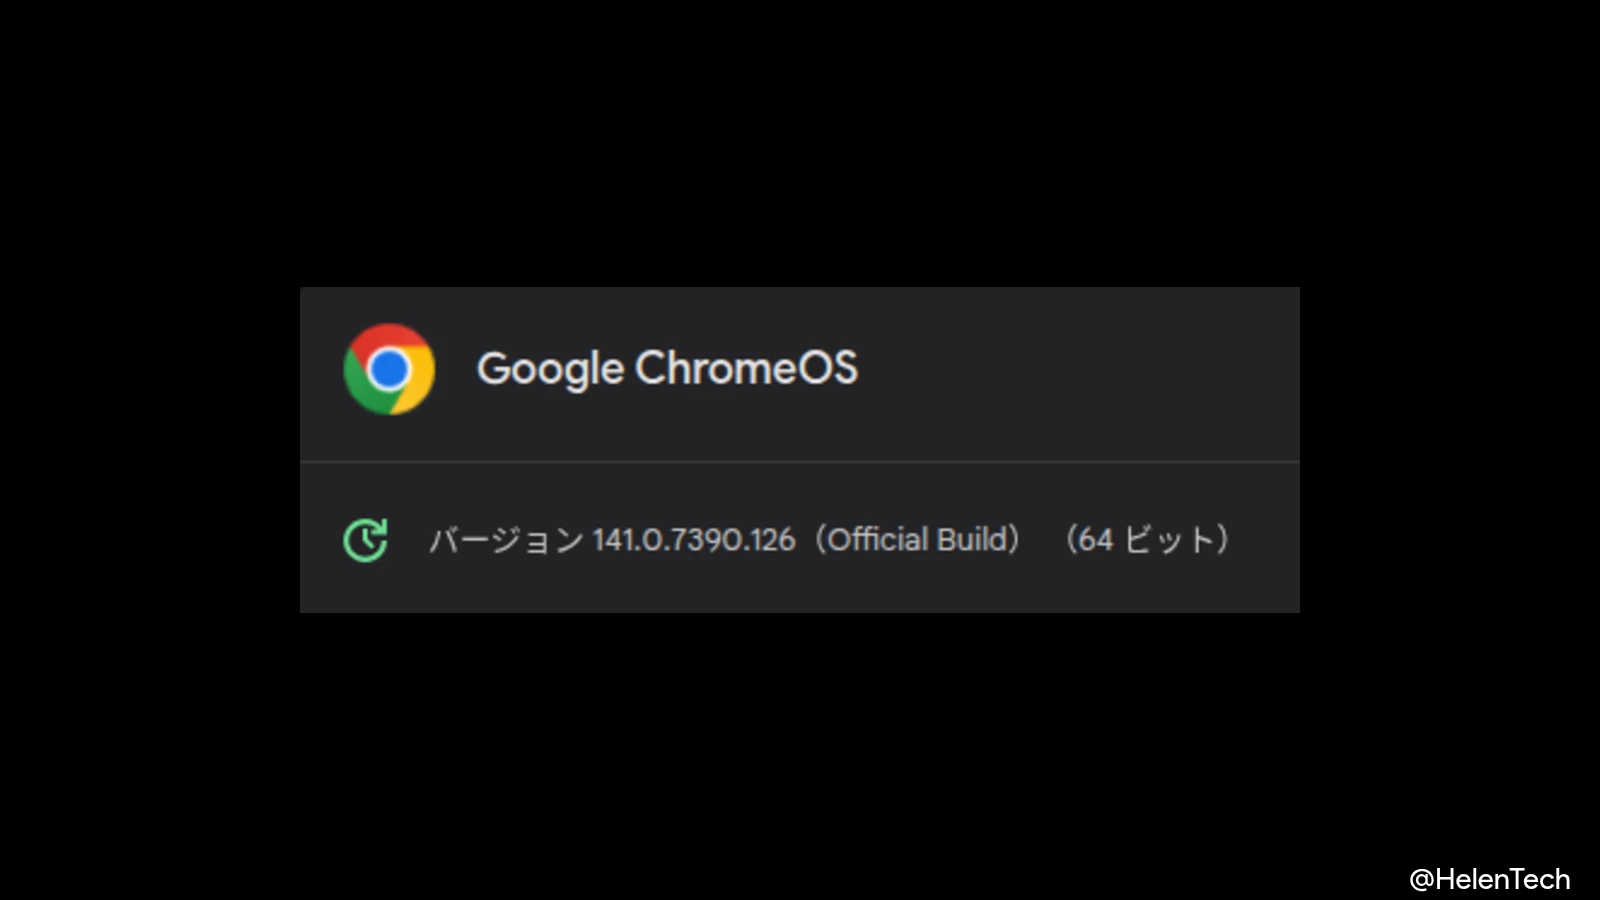The width and height of the screenshot is (1600, 900).
Task: Click empty space right of ChromeOS heading
Action: coord(1080,369)
